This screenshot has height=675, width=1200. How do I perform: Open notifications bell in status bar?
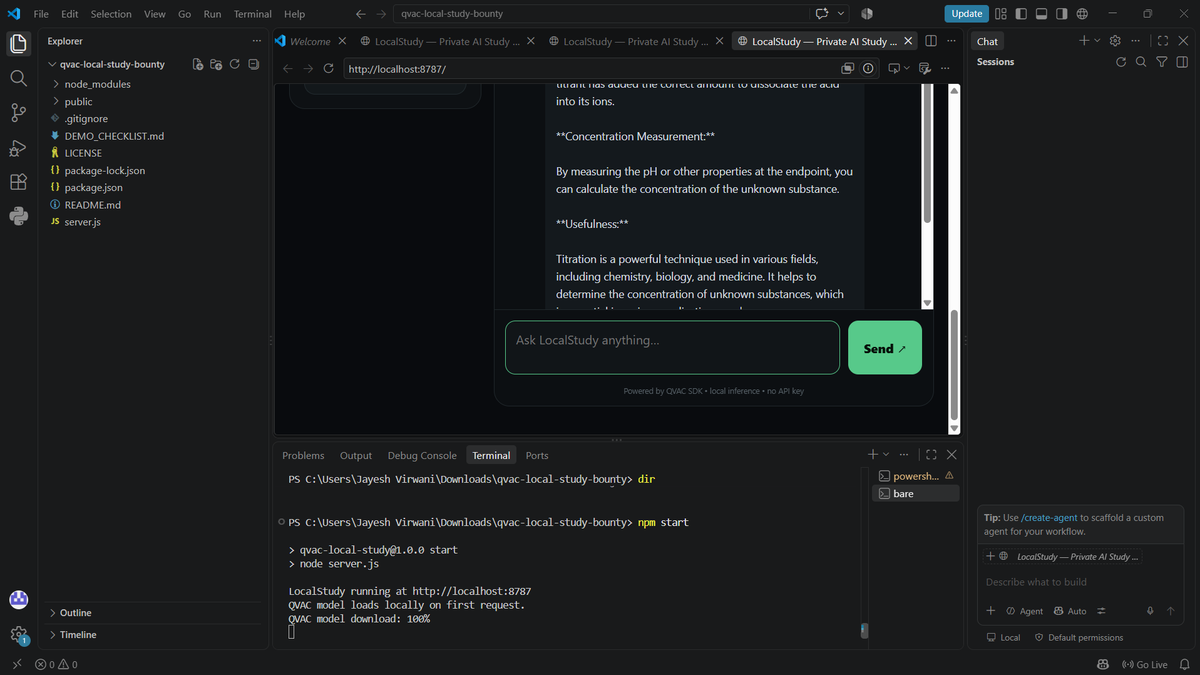point(1186,664)
